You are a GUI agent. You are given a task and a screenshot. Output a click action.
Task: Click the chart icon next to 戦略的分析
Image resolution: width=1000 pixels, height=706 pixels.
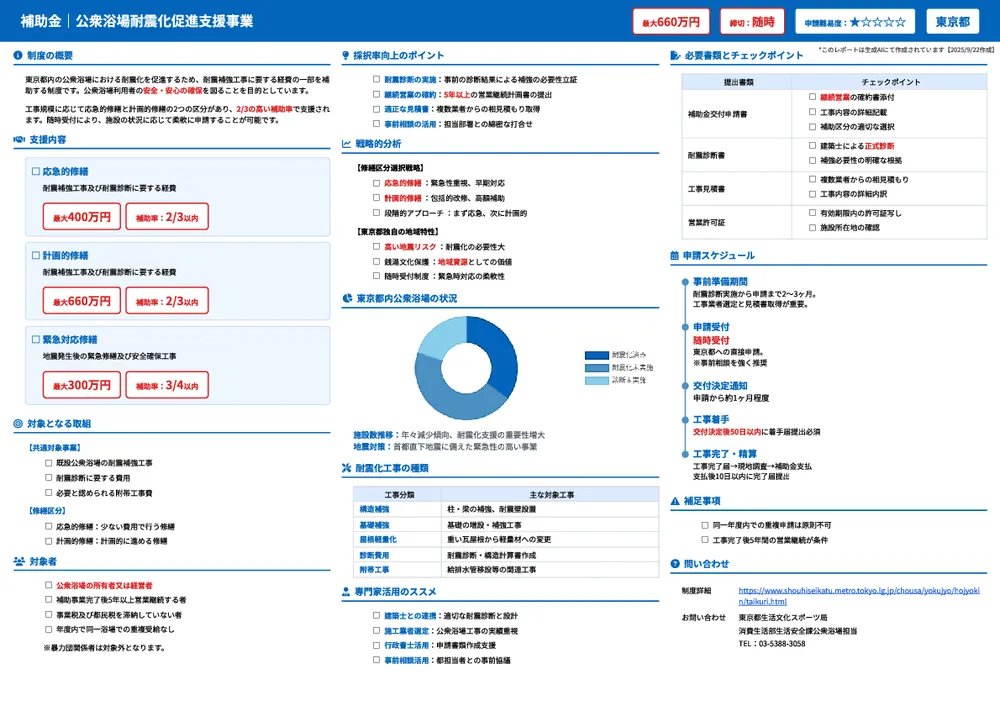click(x=345, y=144)
